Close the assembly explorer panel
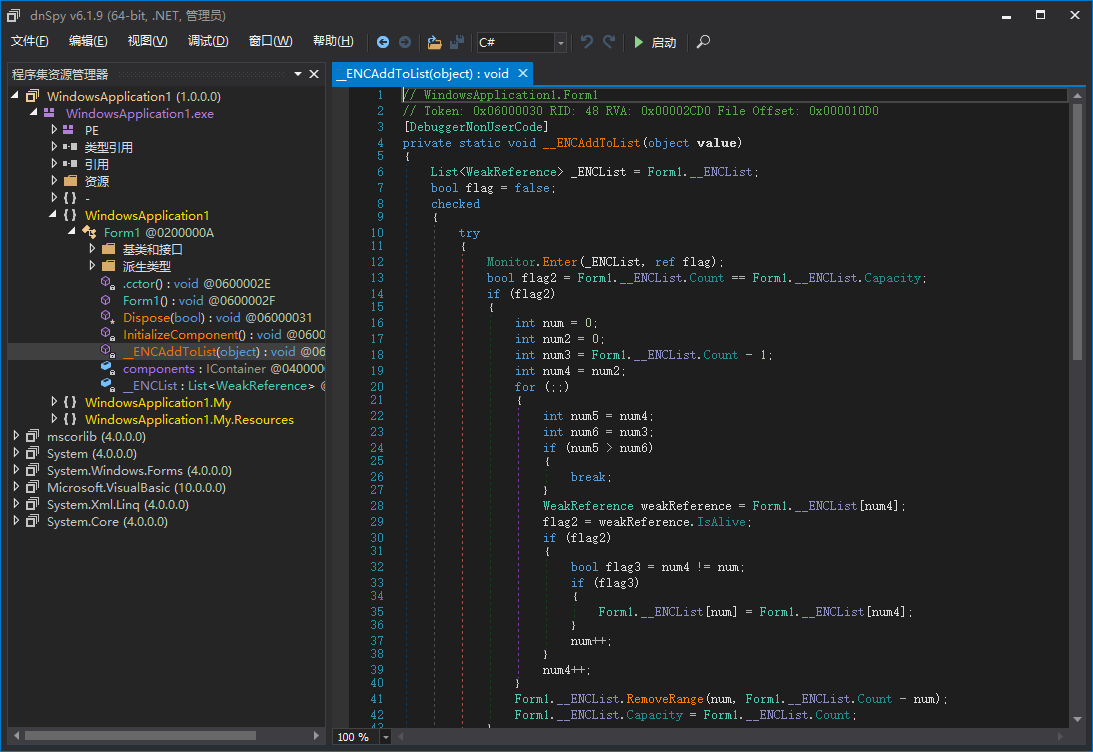1093x752 pixels. (x=314, y=74)
